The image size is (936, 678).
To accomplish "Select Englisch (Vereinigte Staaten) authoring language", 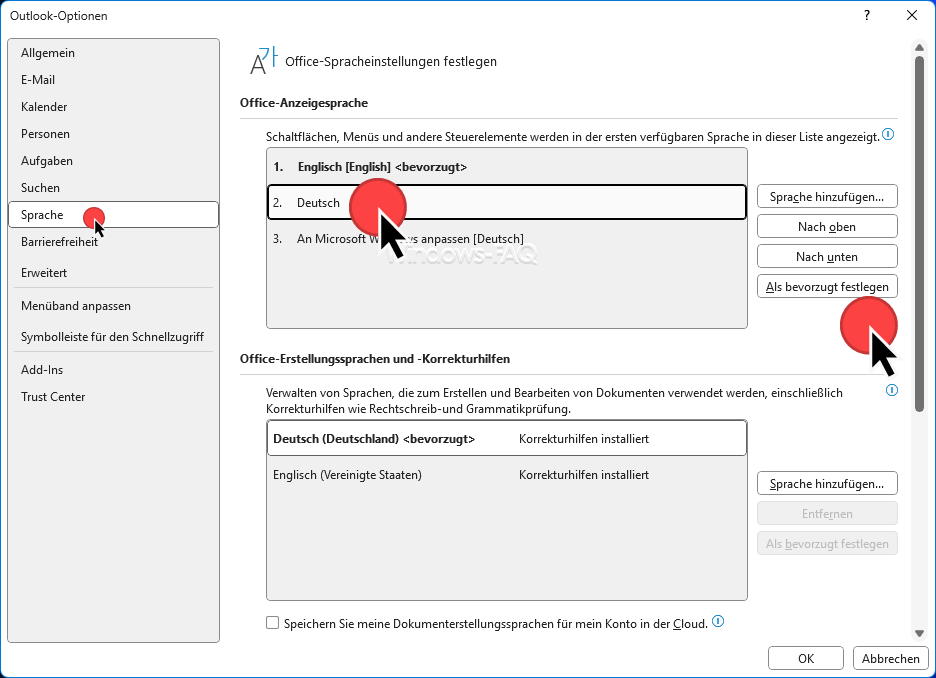I will tap(347, 475).
